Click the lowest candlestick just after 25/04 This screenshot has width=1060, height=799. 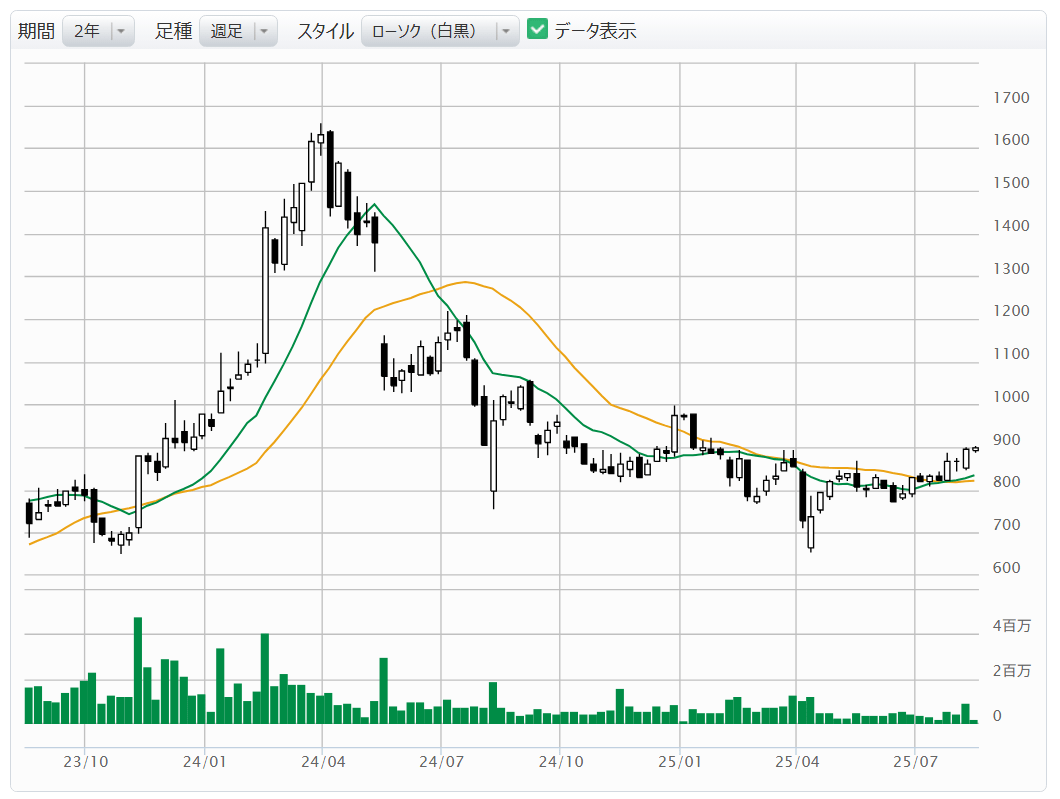pyautogui.click(x=811, y=531)
